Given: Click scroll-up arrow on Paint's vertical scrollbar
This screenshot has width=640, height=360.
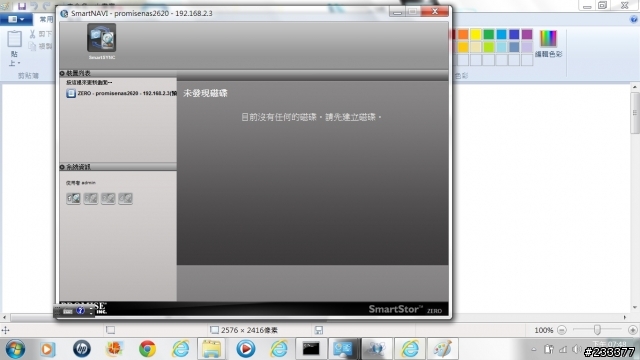Looking at the screenshot, I should click(x=635, y=87).
